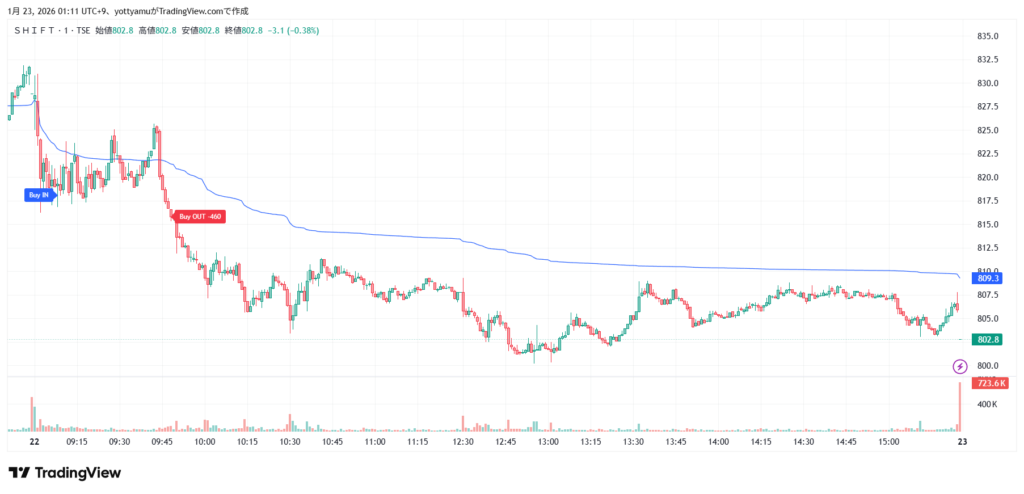Click the 始値 open price value
This screenshot has width=1024, height=494.
124,31
